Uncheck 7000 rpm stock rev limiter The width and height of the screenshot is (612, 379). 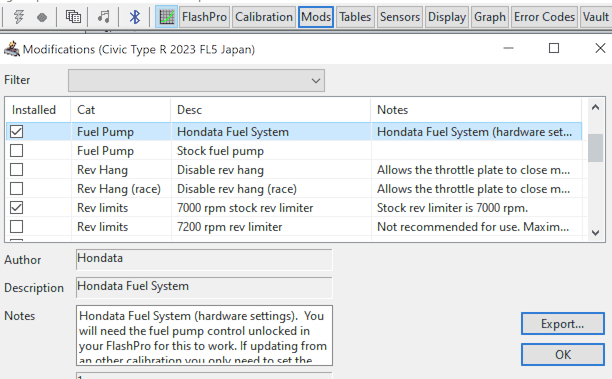point(16,208)
